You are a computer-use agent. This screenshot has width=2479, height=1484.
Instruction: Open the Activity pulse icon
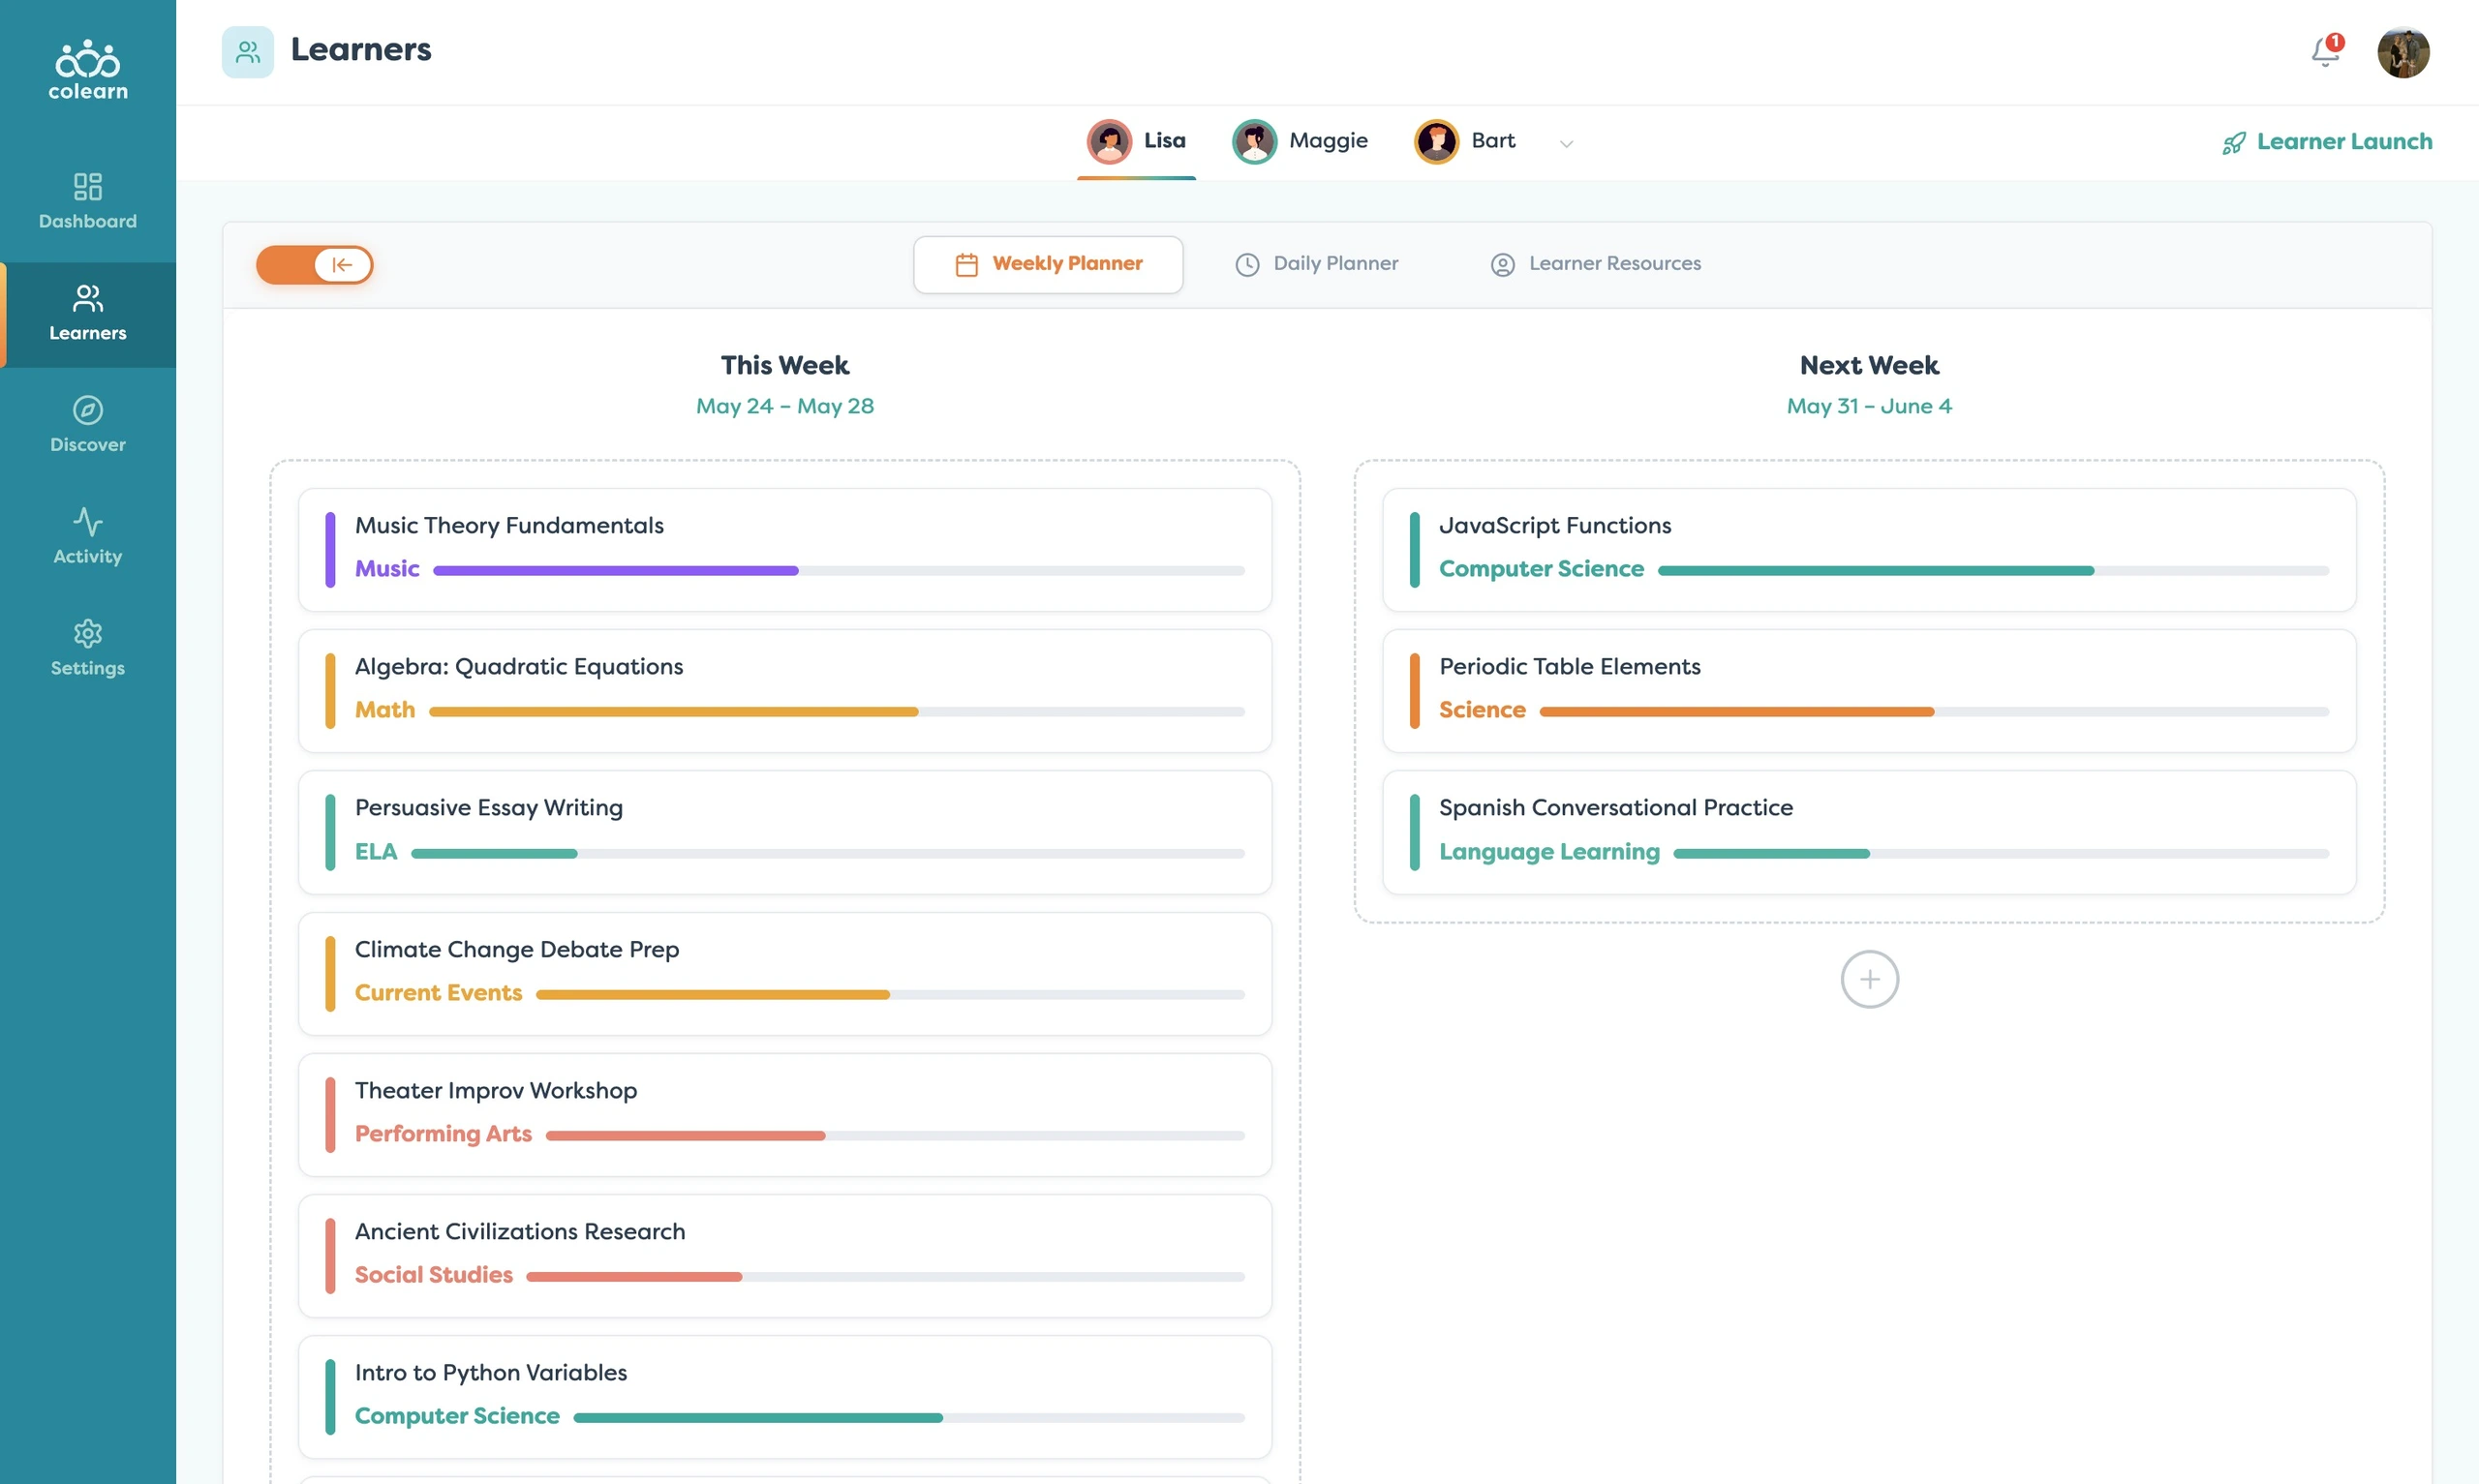tap(88, 522)
